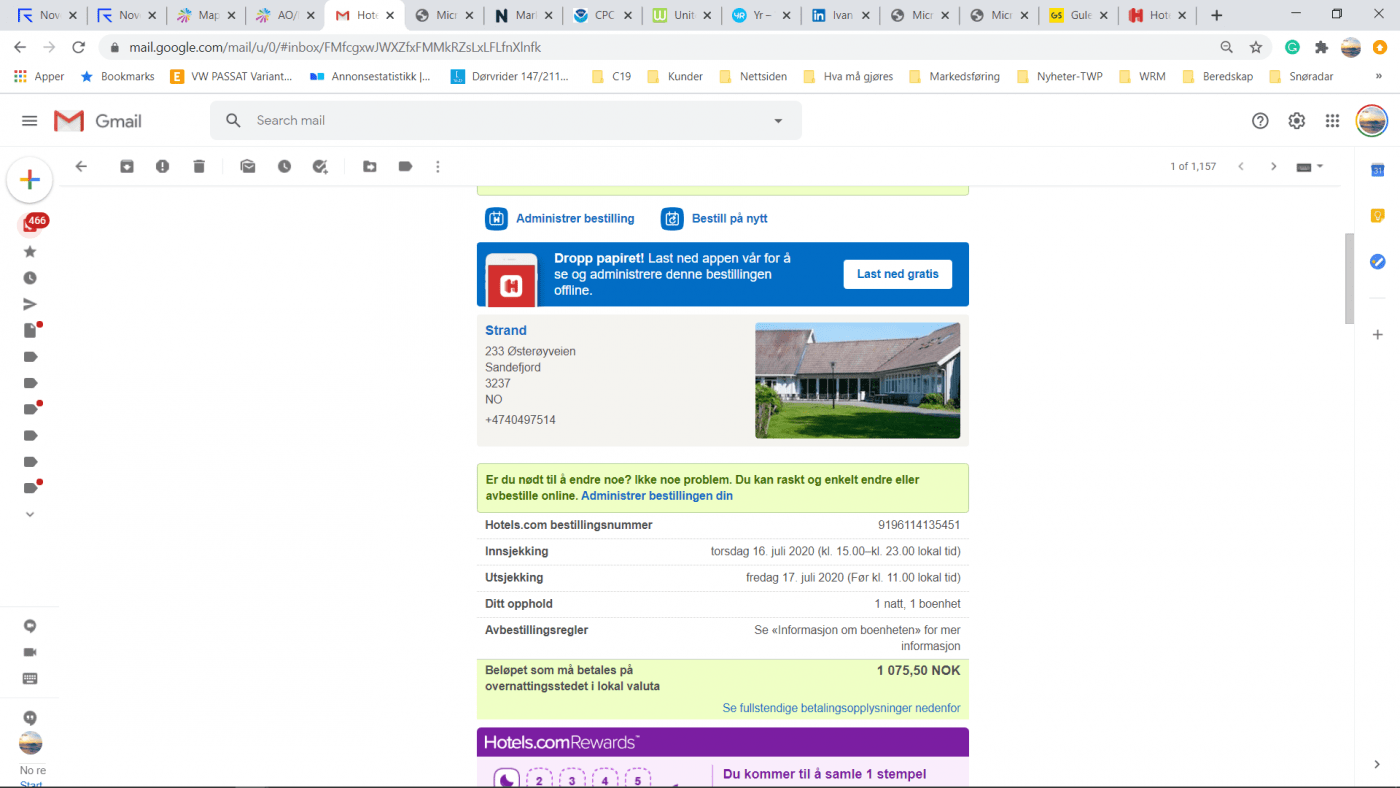The image size is (1400, 788).
Task: Join a meeting with the keyboard icon
Action: click(x=30, y=678)
